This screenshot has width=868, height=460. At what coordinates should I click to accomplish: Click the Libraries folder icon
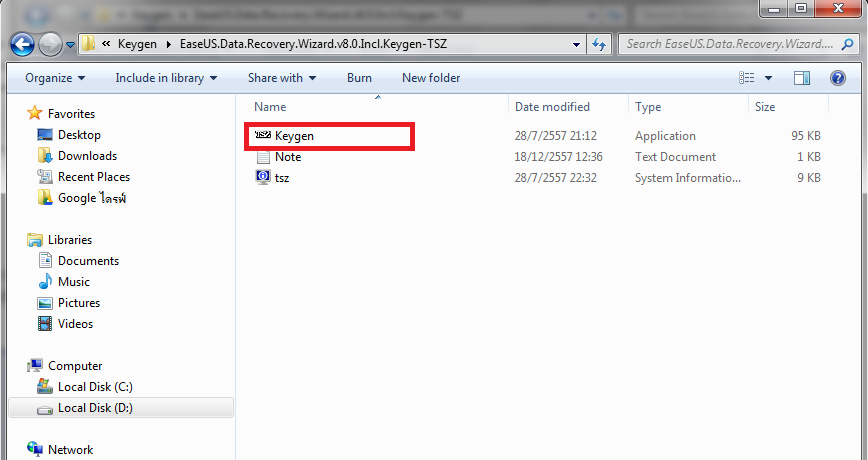click(35, 240)
